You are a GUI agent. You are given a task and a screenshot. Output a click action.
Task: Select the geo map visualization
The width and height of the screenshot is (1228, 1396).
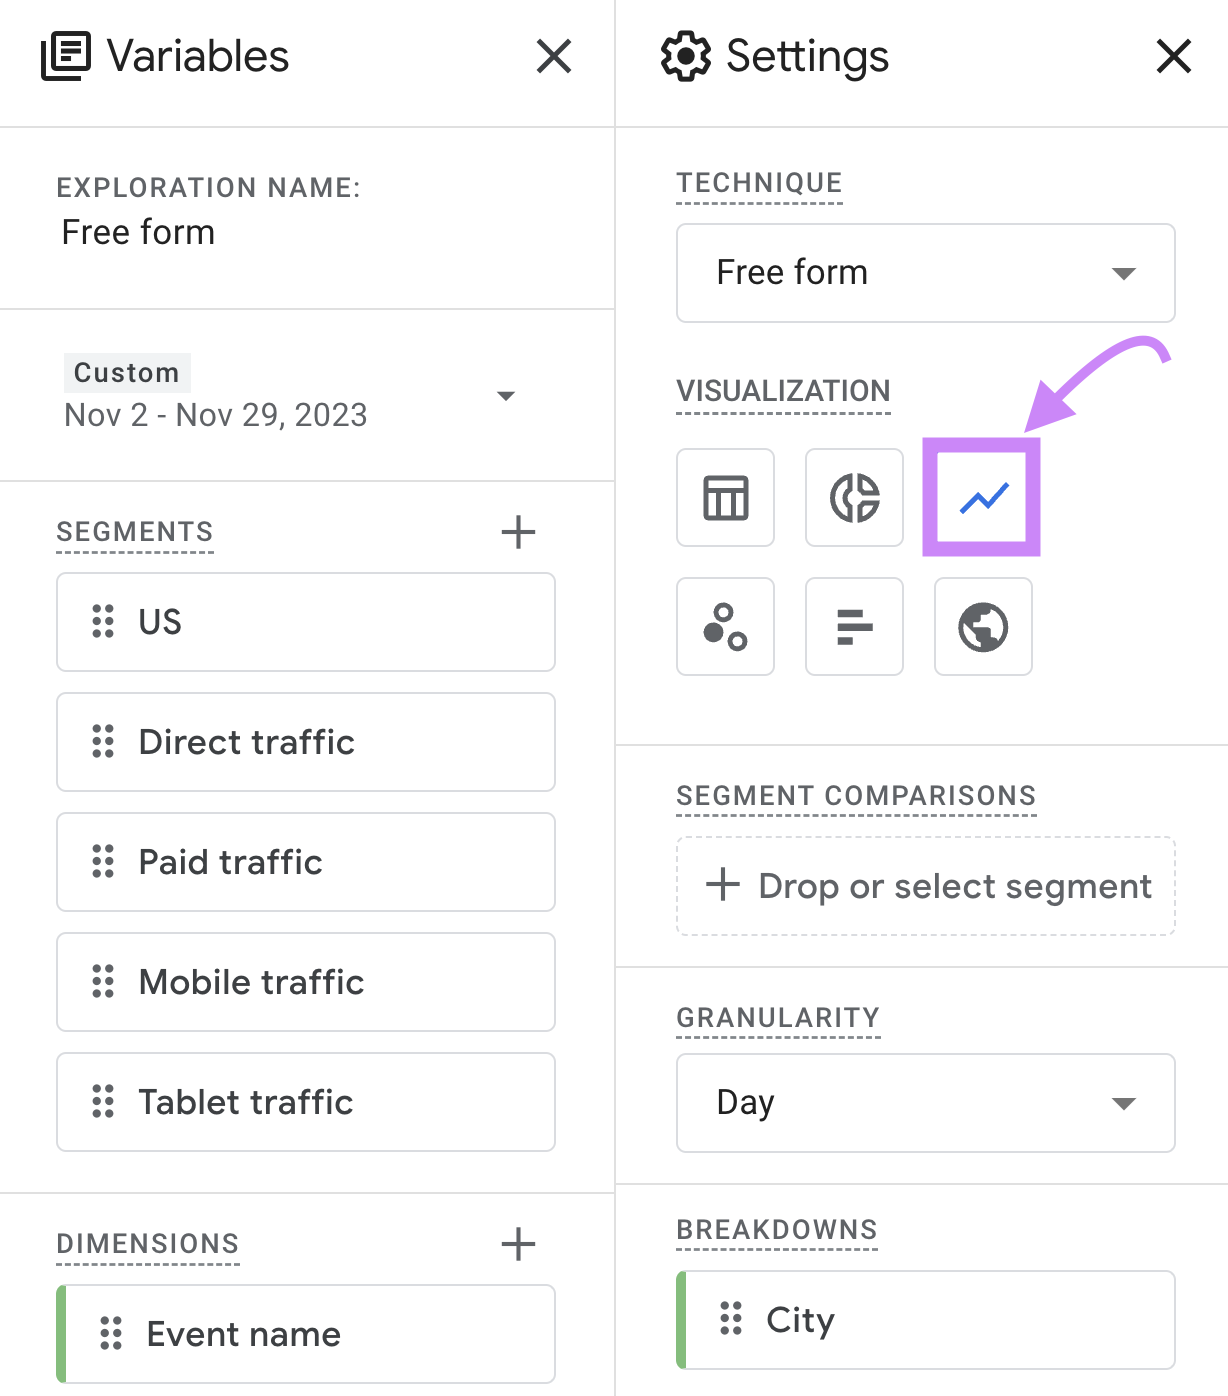[983, 627]
